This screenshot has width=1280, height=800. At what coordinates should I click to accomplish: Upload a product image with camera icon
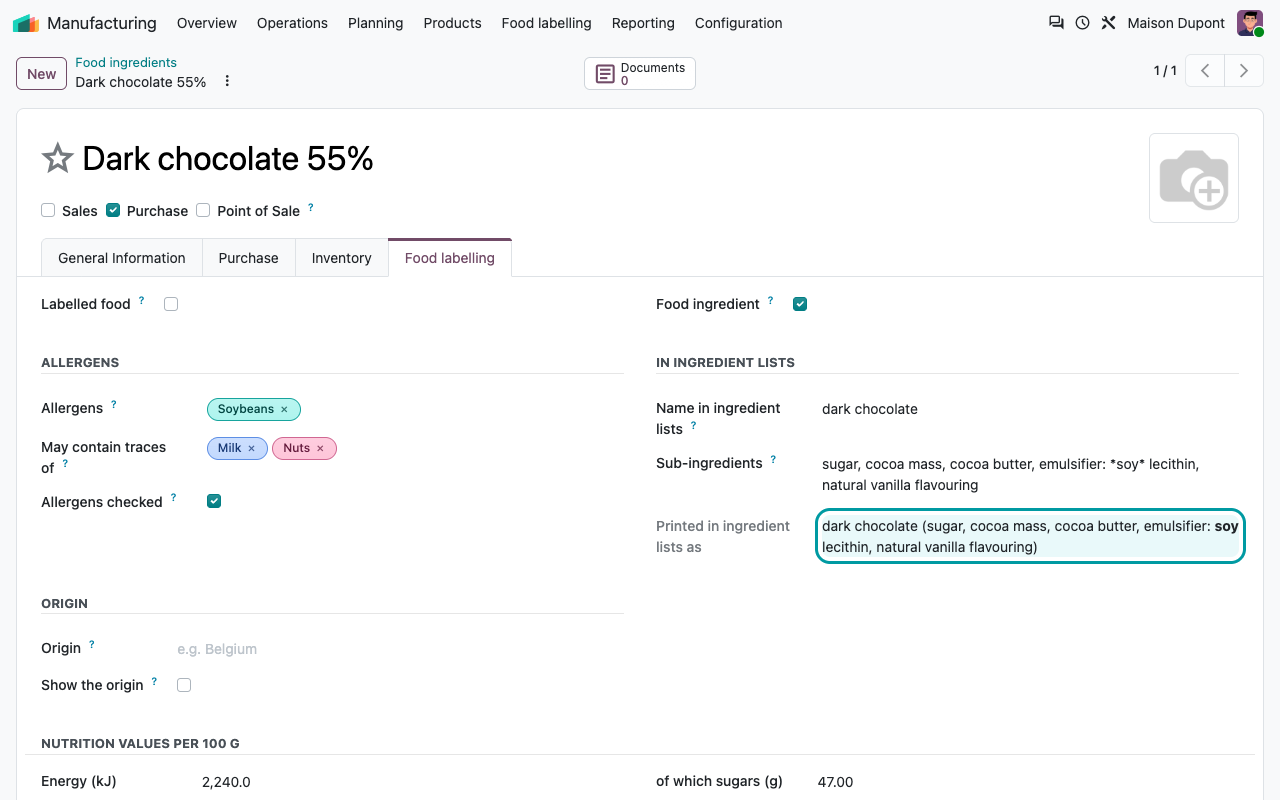pyautogui.click(x=1194, y=178)
